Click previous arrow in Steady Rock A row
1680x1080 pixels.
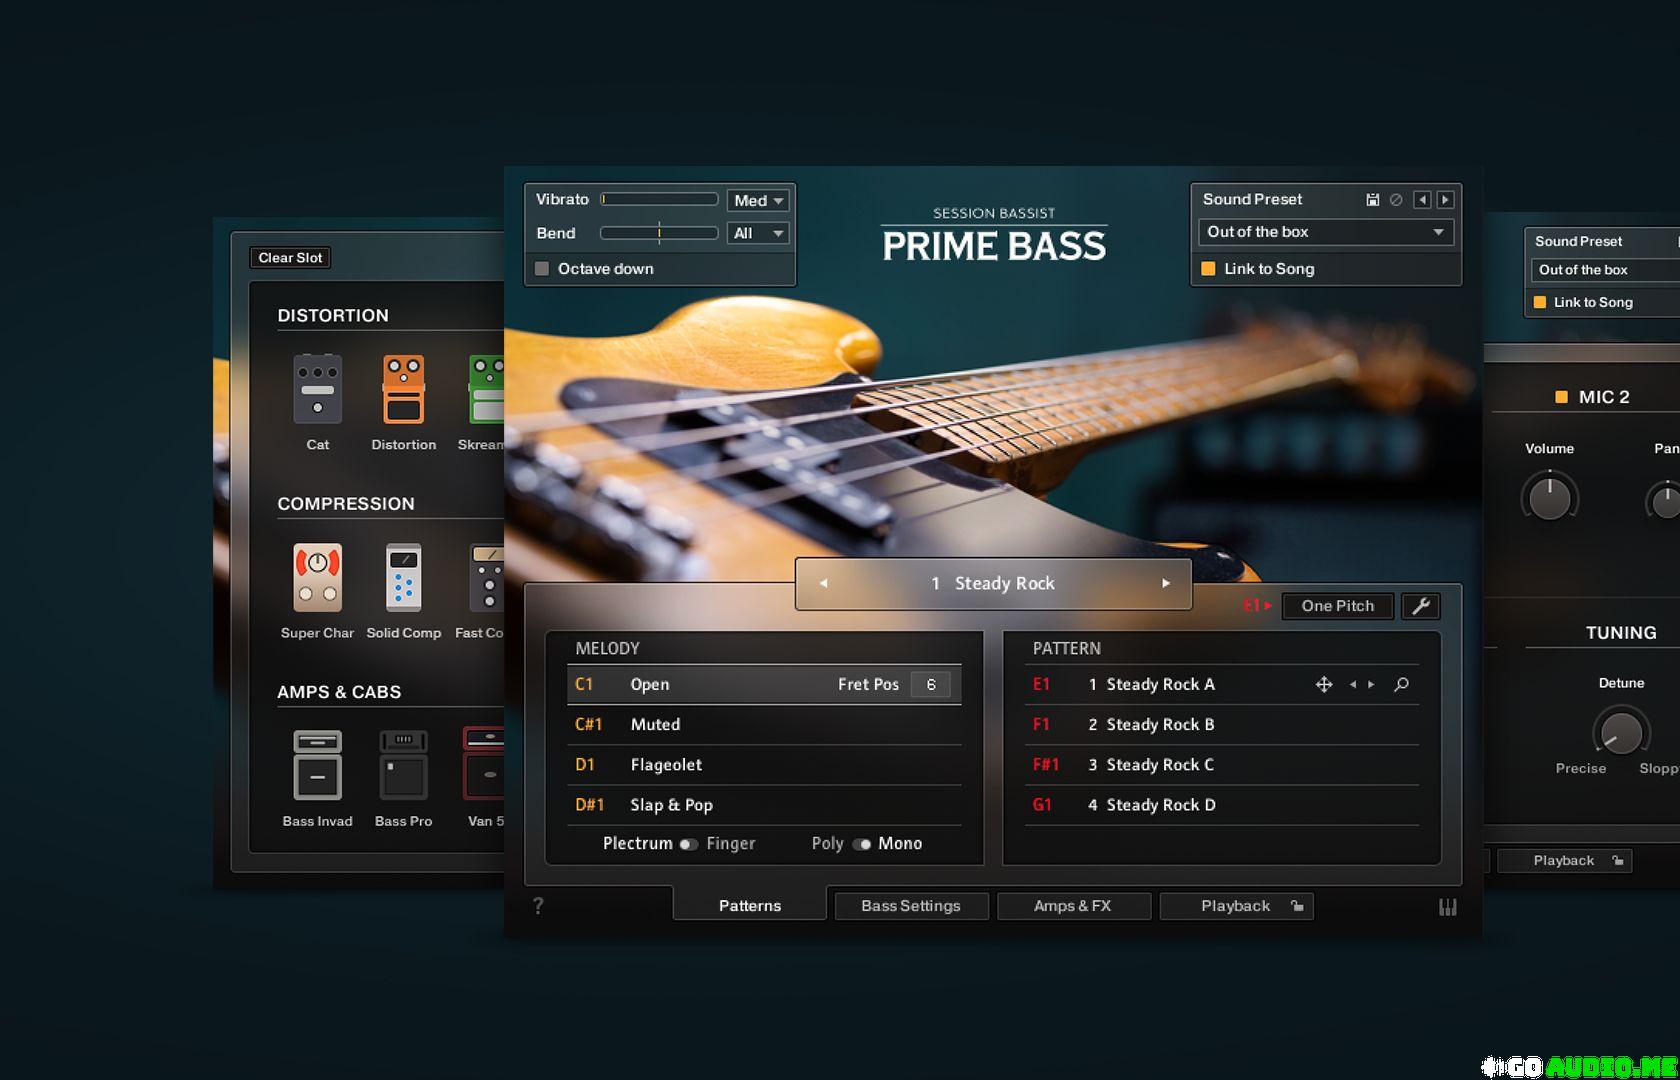(1353, 685)
